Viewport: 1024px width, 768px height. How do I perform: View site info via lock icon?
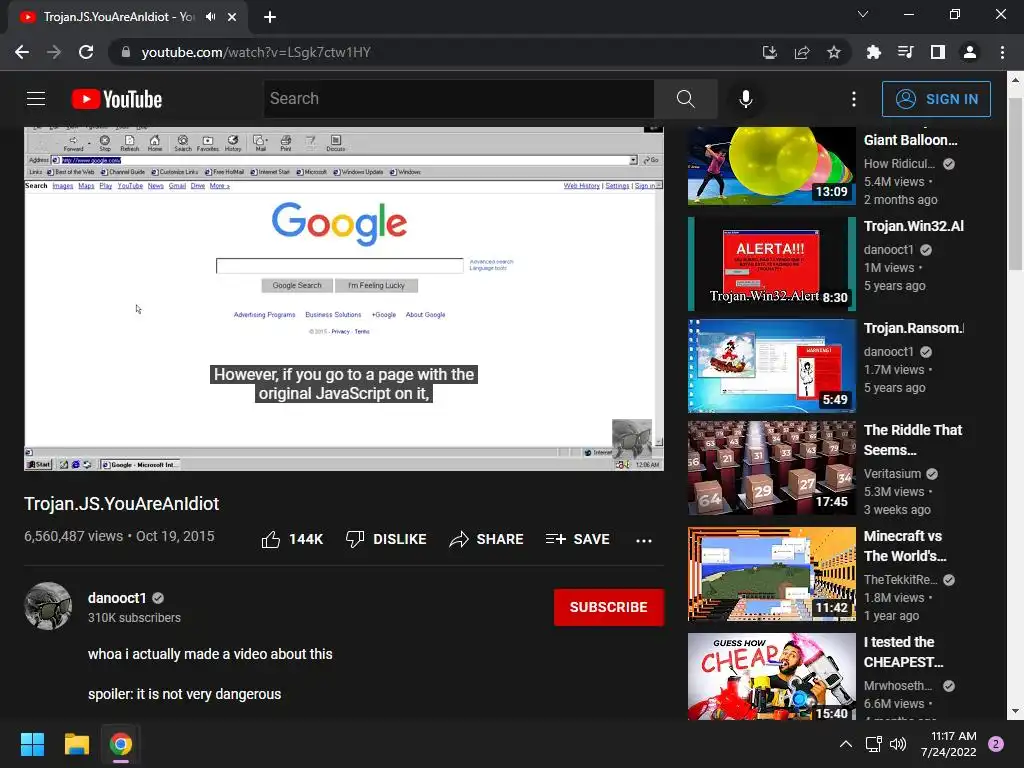click(x=126, y=52)
